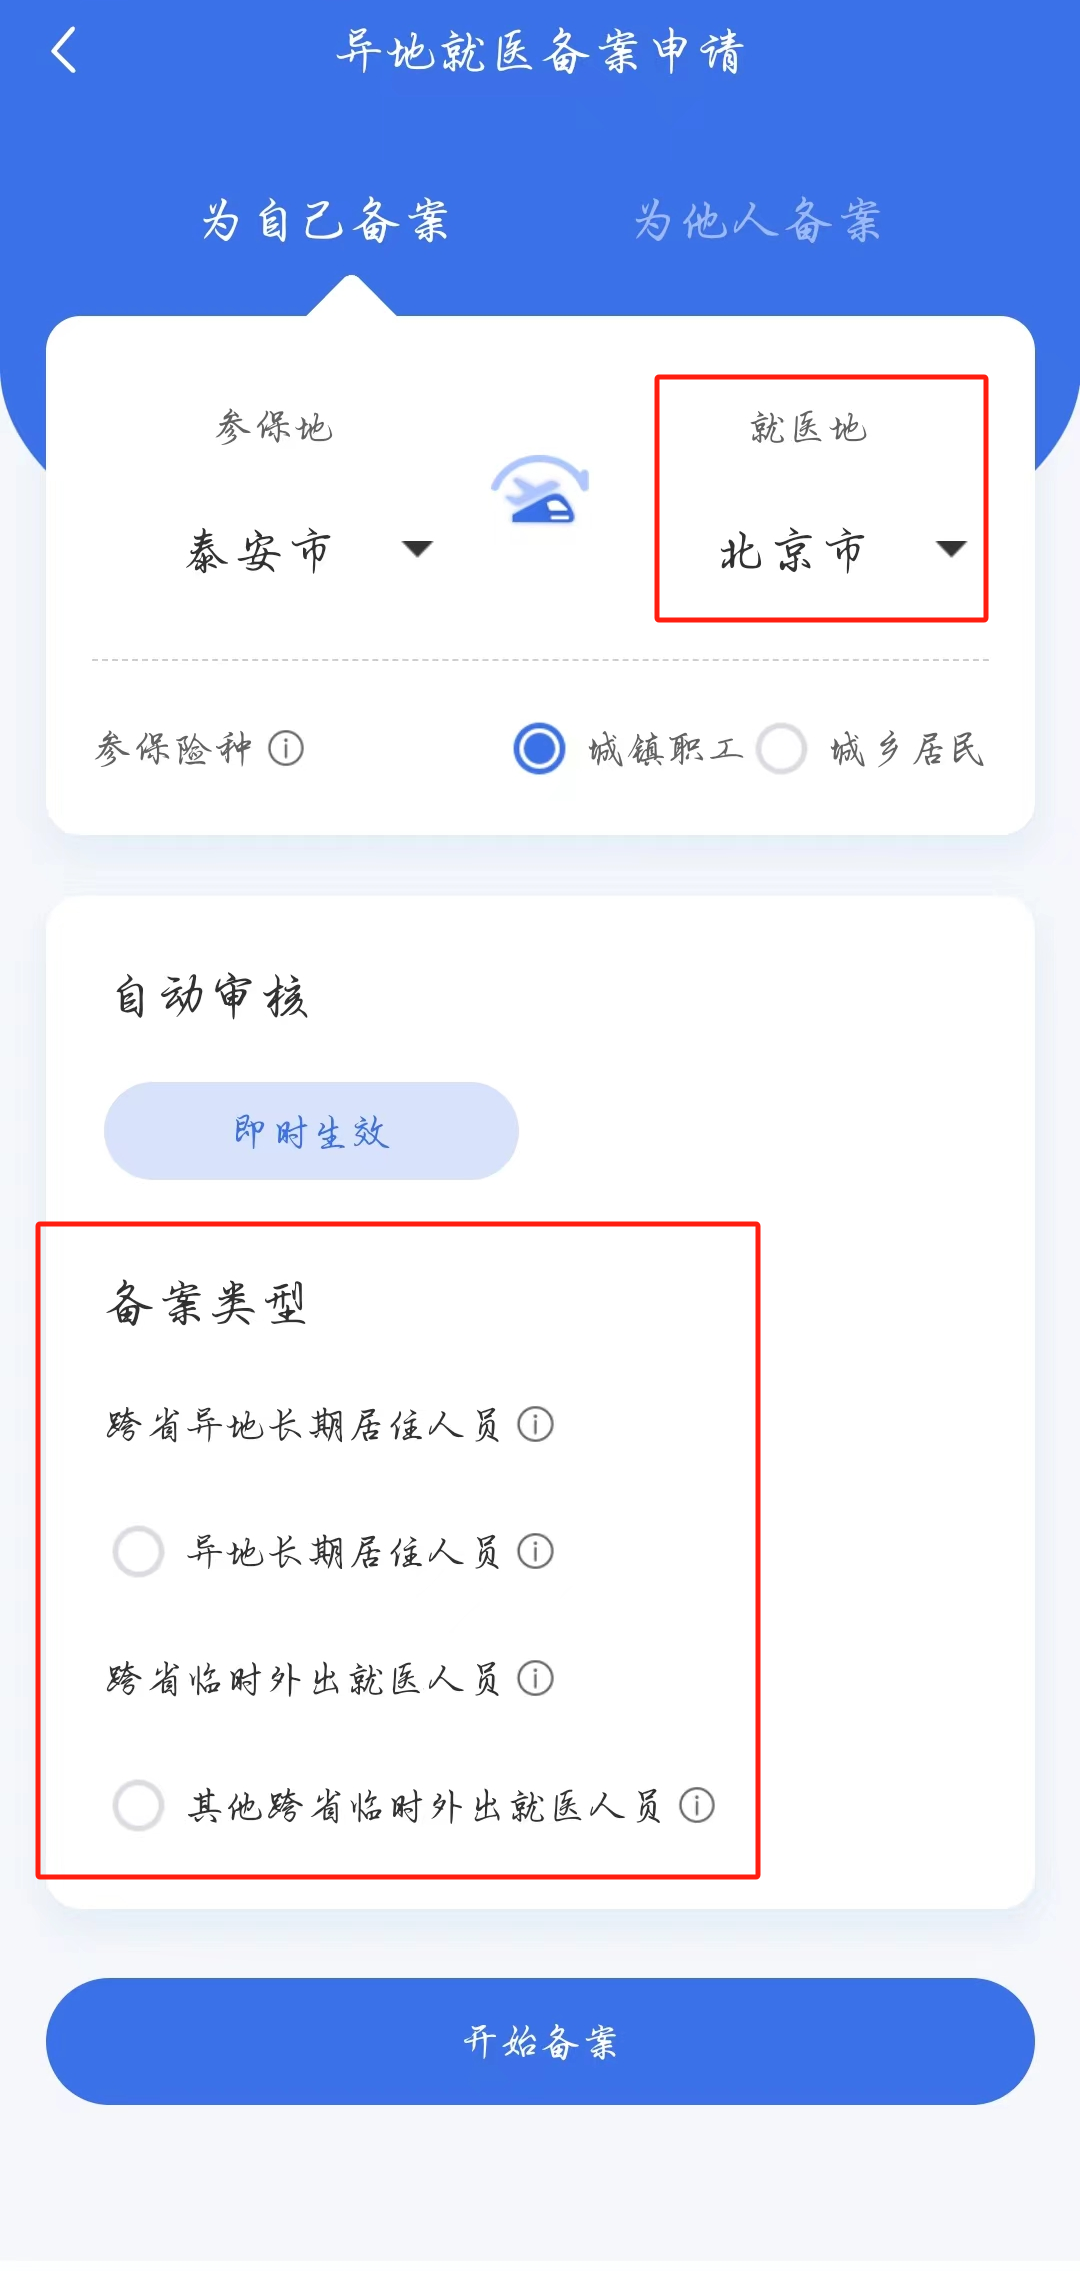
Task: Open info icon beside 参保险种
Action: click(286, 748)
